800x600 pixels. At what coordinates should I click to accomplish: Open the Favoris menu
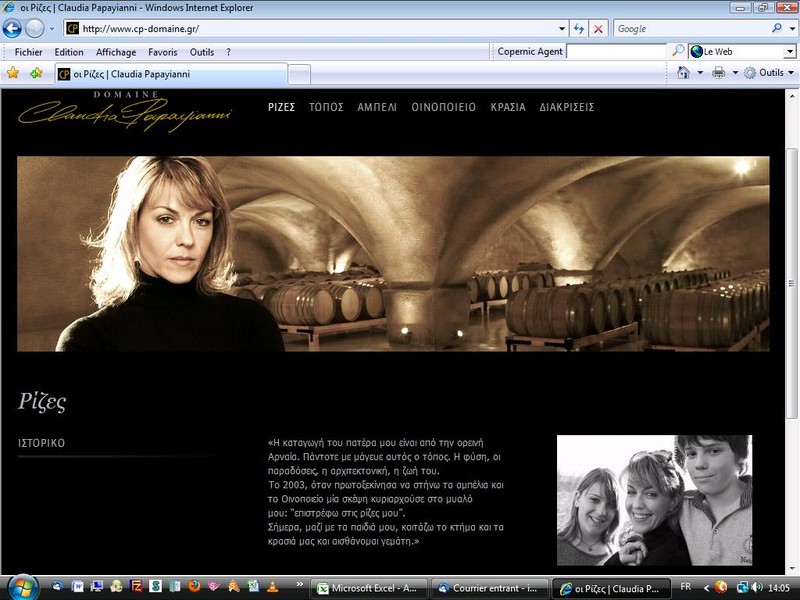pos(163,52)
